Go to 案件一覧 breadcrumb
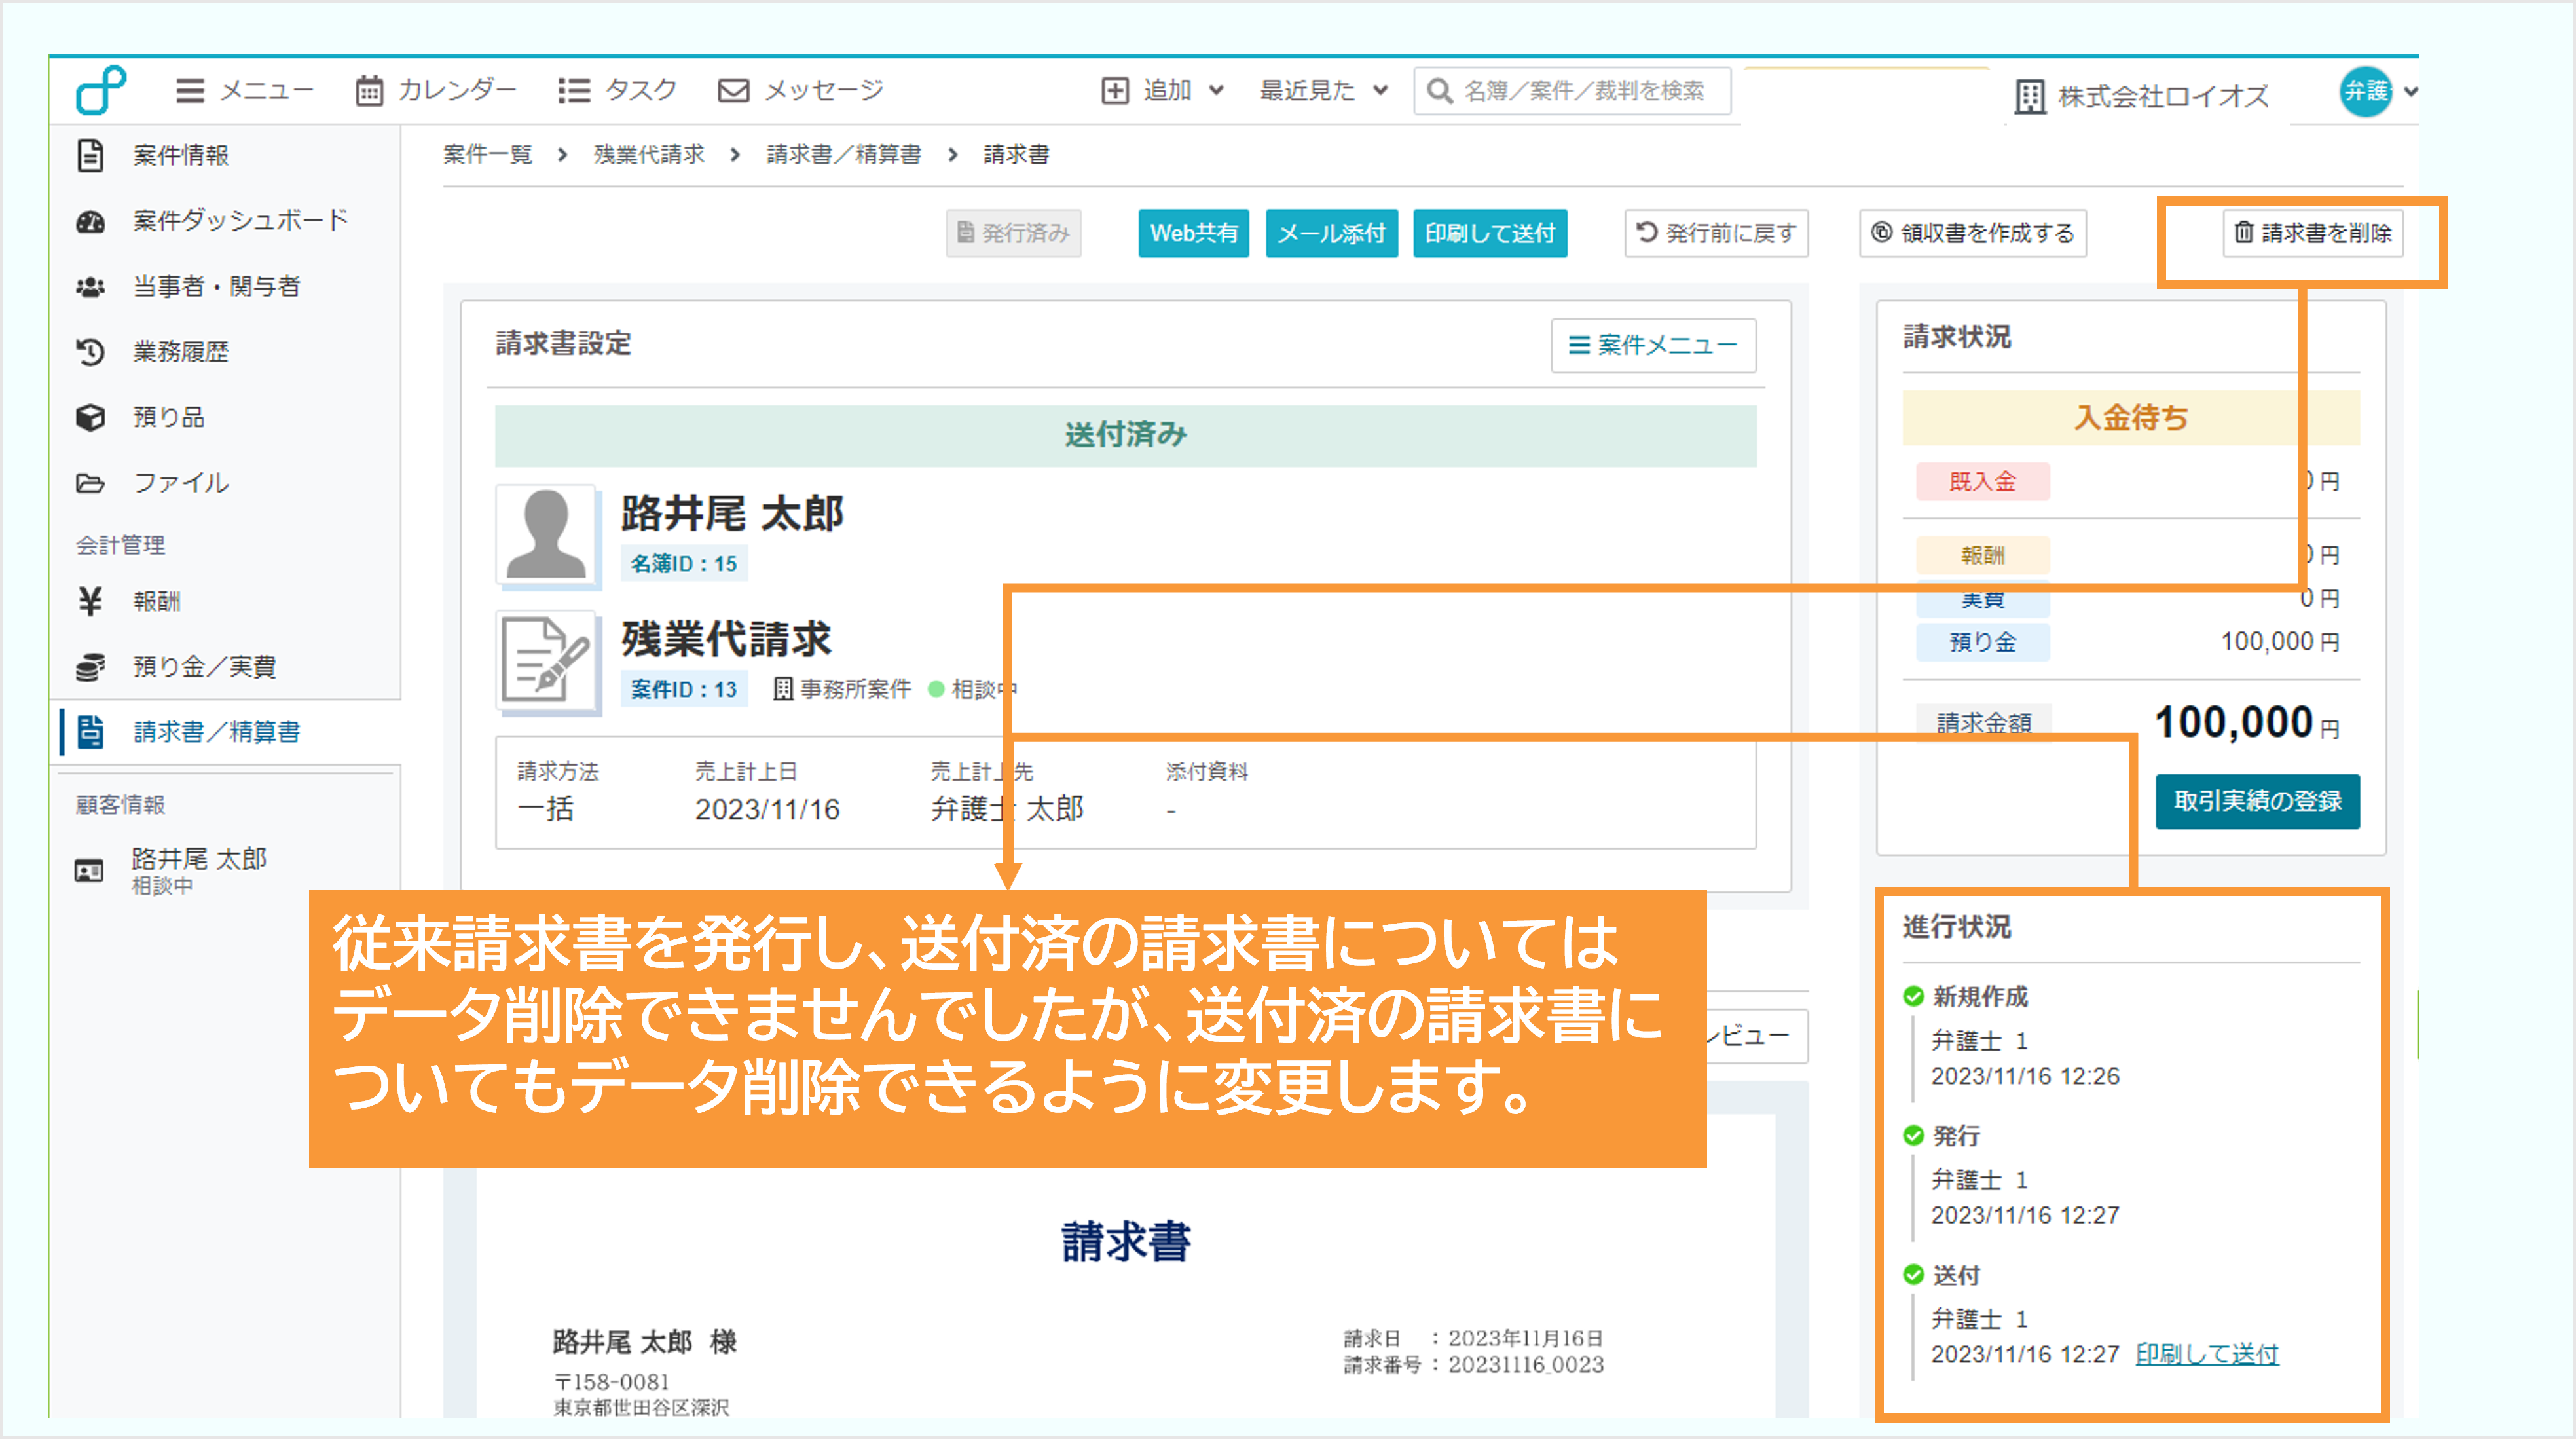This screenshot has height=1439, width=2576. [x=488, y=154]
